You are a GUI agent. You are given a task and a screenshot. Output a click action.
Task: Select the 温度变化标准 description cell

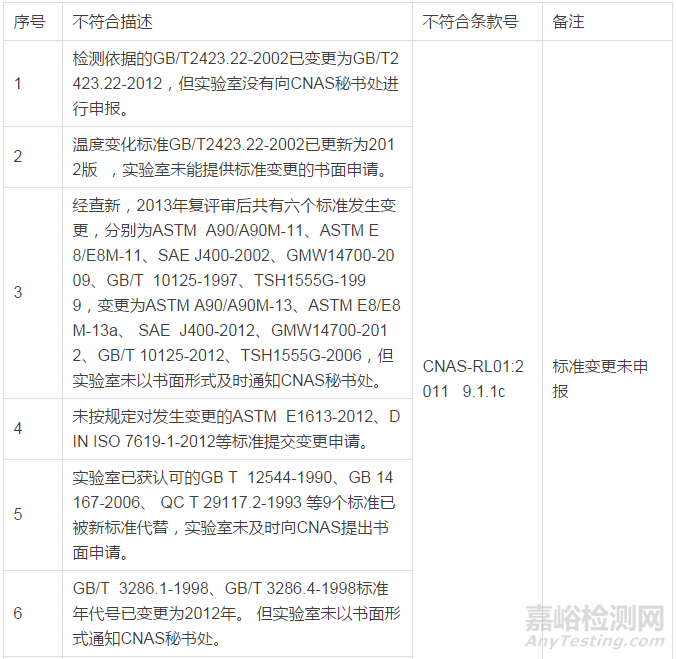coord(235,157)
